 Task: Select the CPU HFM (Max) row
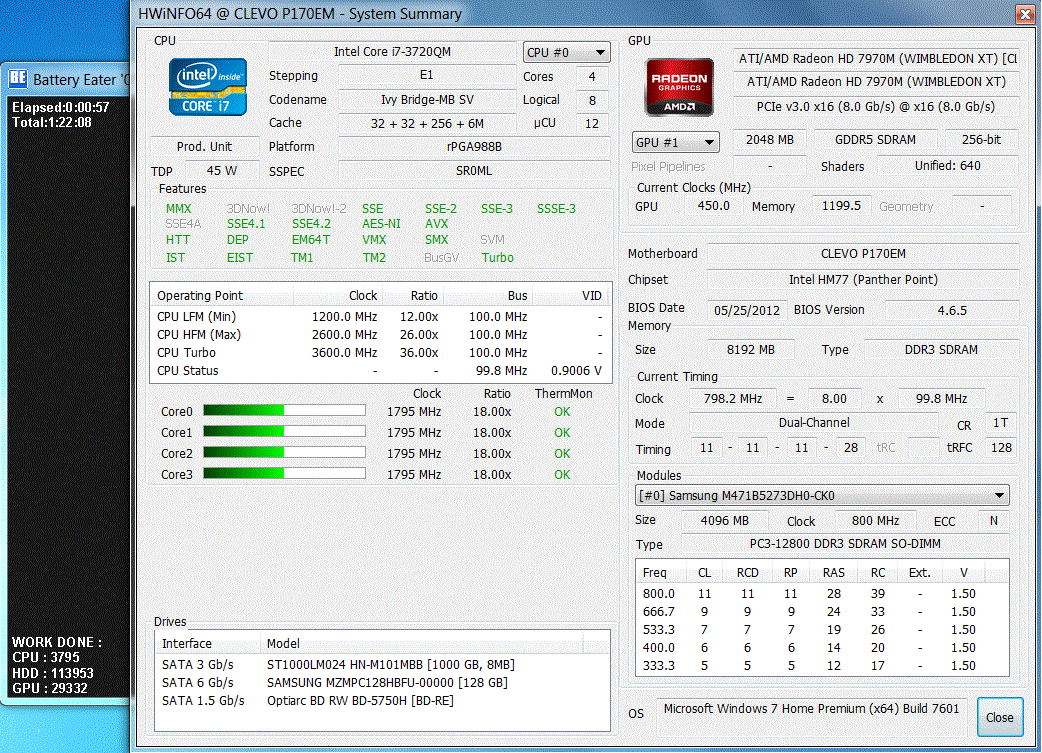tap(379, 334)
